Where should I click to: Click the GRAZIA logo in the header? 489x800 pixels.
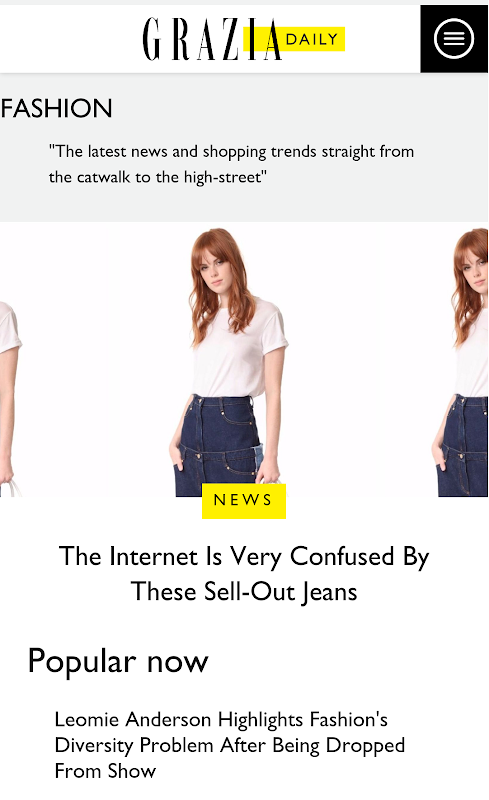[x=212, y=39]
